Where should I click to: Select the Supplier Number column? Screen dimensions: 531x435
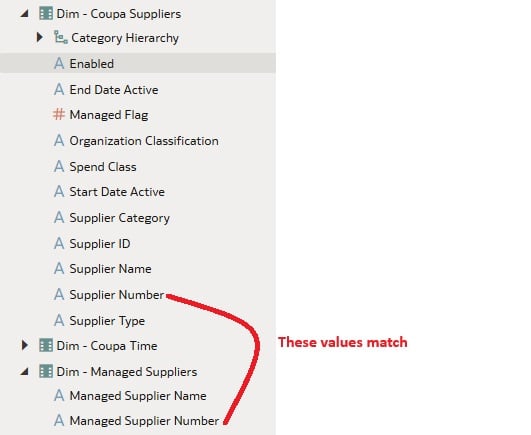[x=117, y=295]
